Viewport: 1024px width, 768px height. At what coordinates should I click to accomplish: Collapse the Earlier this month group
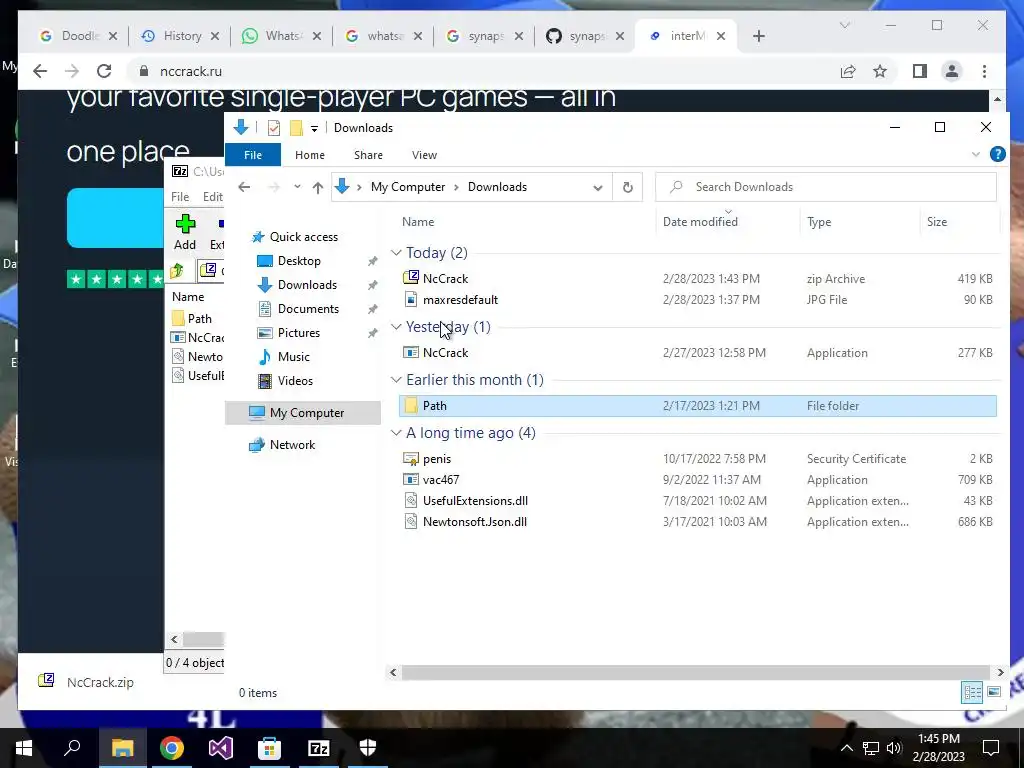(x=396, y=379)
